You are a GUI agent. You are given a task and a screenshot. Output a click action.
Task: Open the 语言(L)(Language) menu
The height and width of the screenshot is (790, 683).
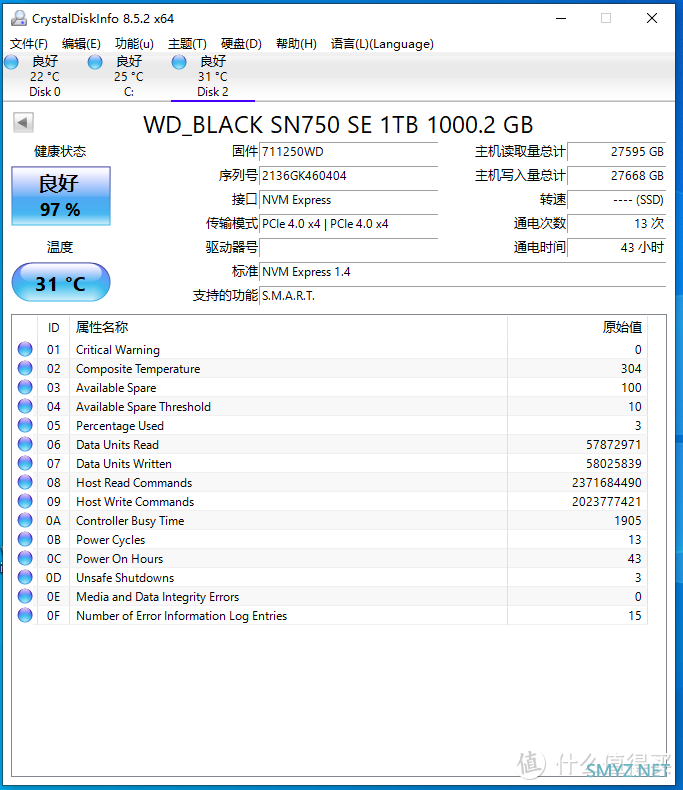[382, 44]
